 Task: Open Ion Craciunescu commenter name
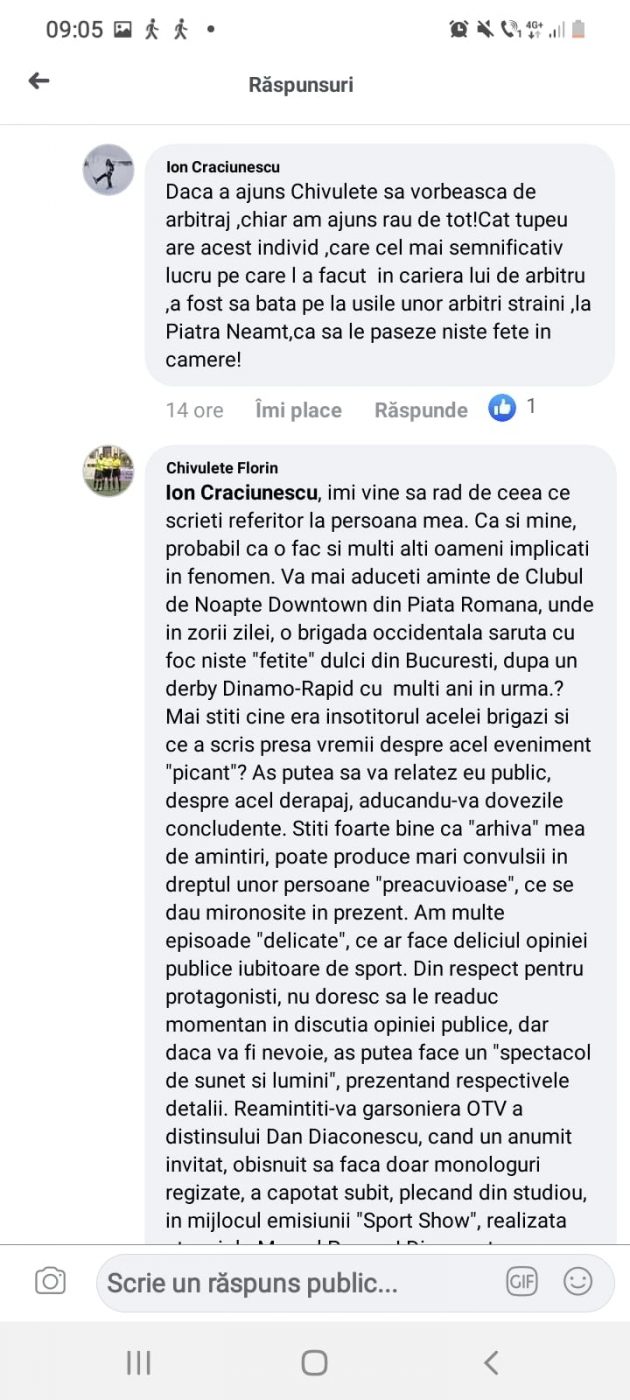point(223,167)
